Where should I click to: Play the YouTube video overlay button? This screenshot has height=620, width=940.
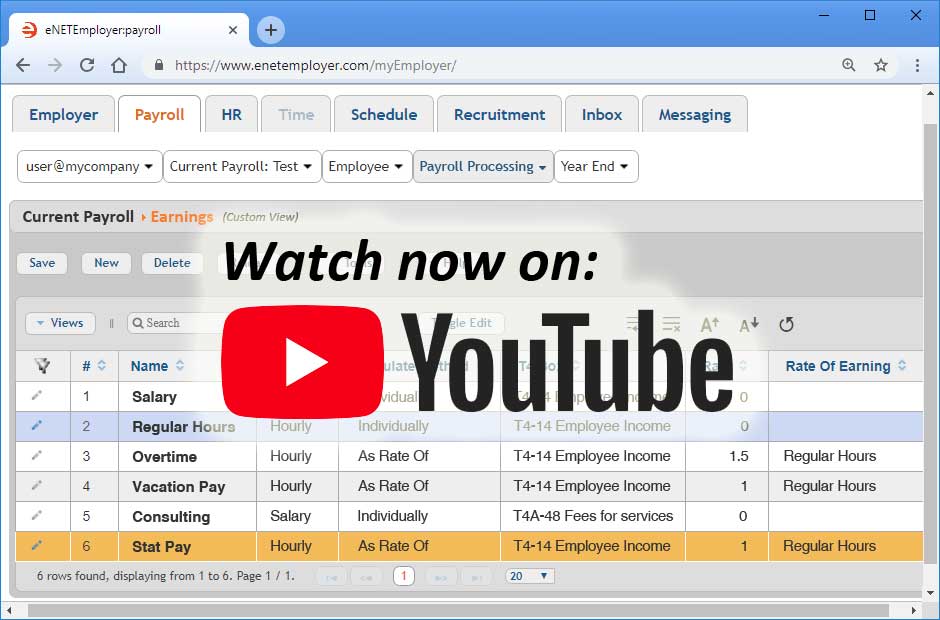tap(302, 361)
